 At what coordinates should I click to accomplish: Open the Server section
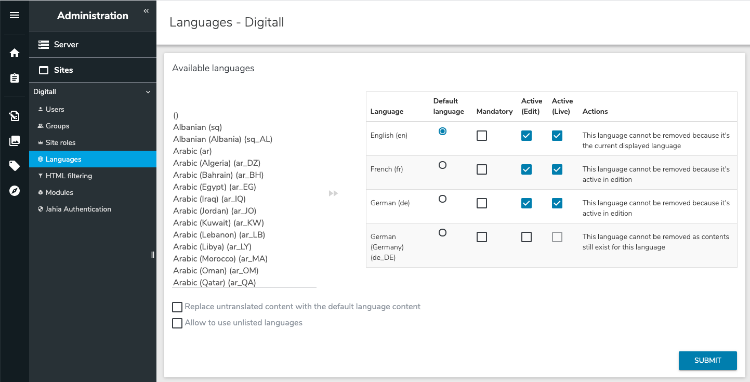click(x=93, y=44)
